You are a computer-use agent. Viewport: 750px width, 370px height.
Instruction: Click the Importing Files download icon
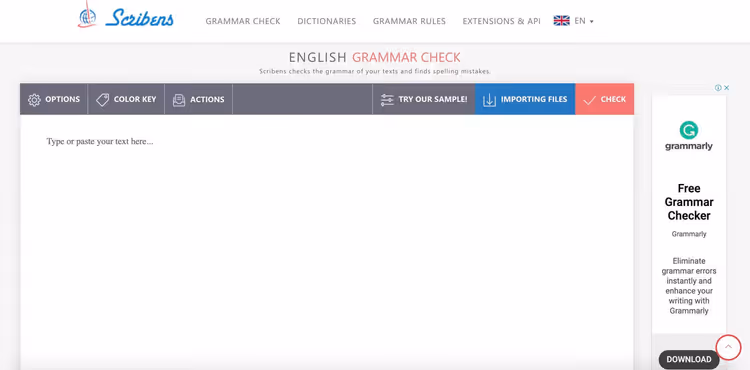click(489, 100)
